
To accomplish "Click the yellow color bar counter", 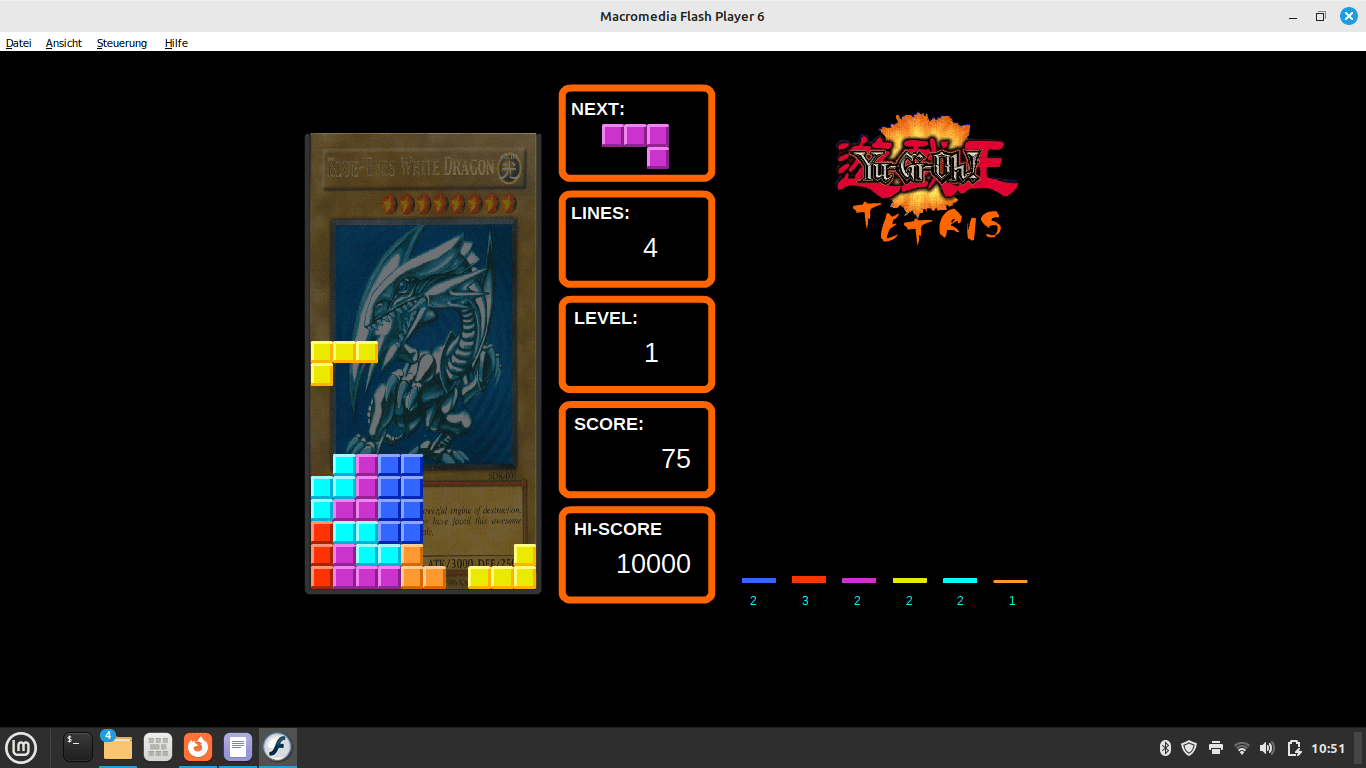I will pyautogui.click(x=909, y=580).
